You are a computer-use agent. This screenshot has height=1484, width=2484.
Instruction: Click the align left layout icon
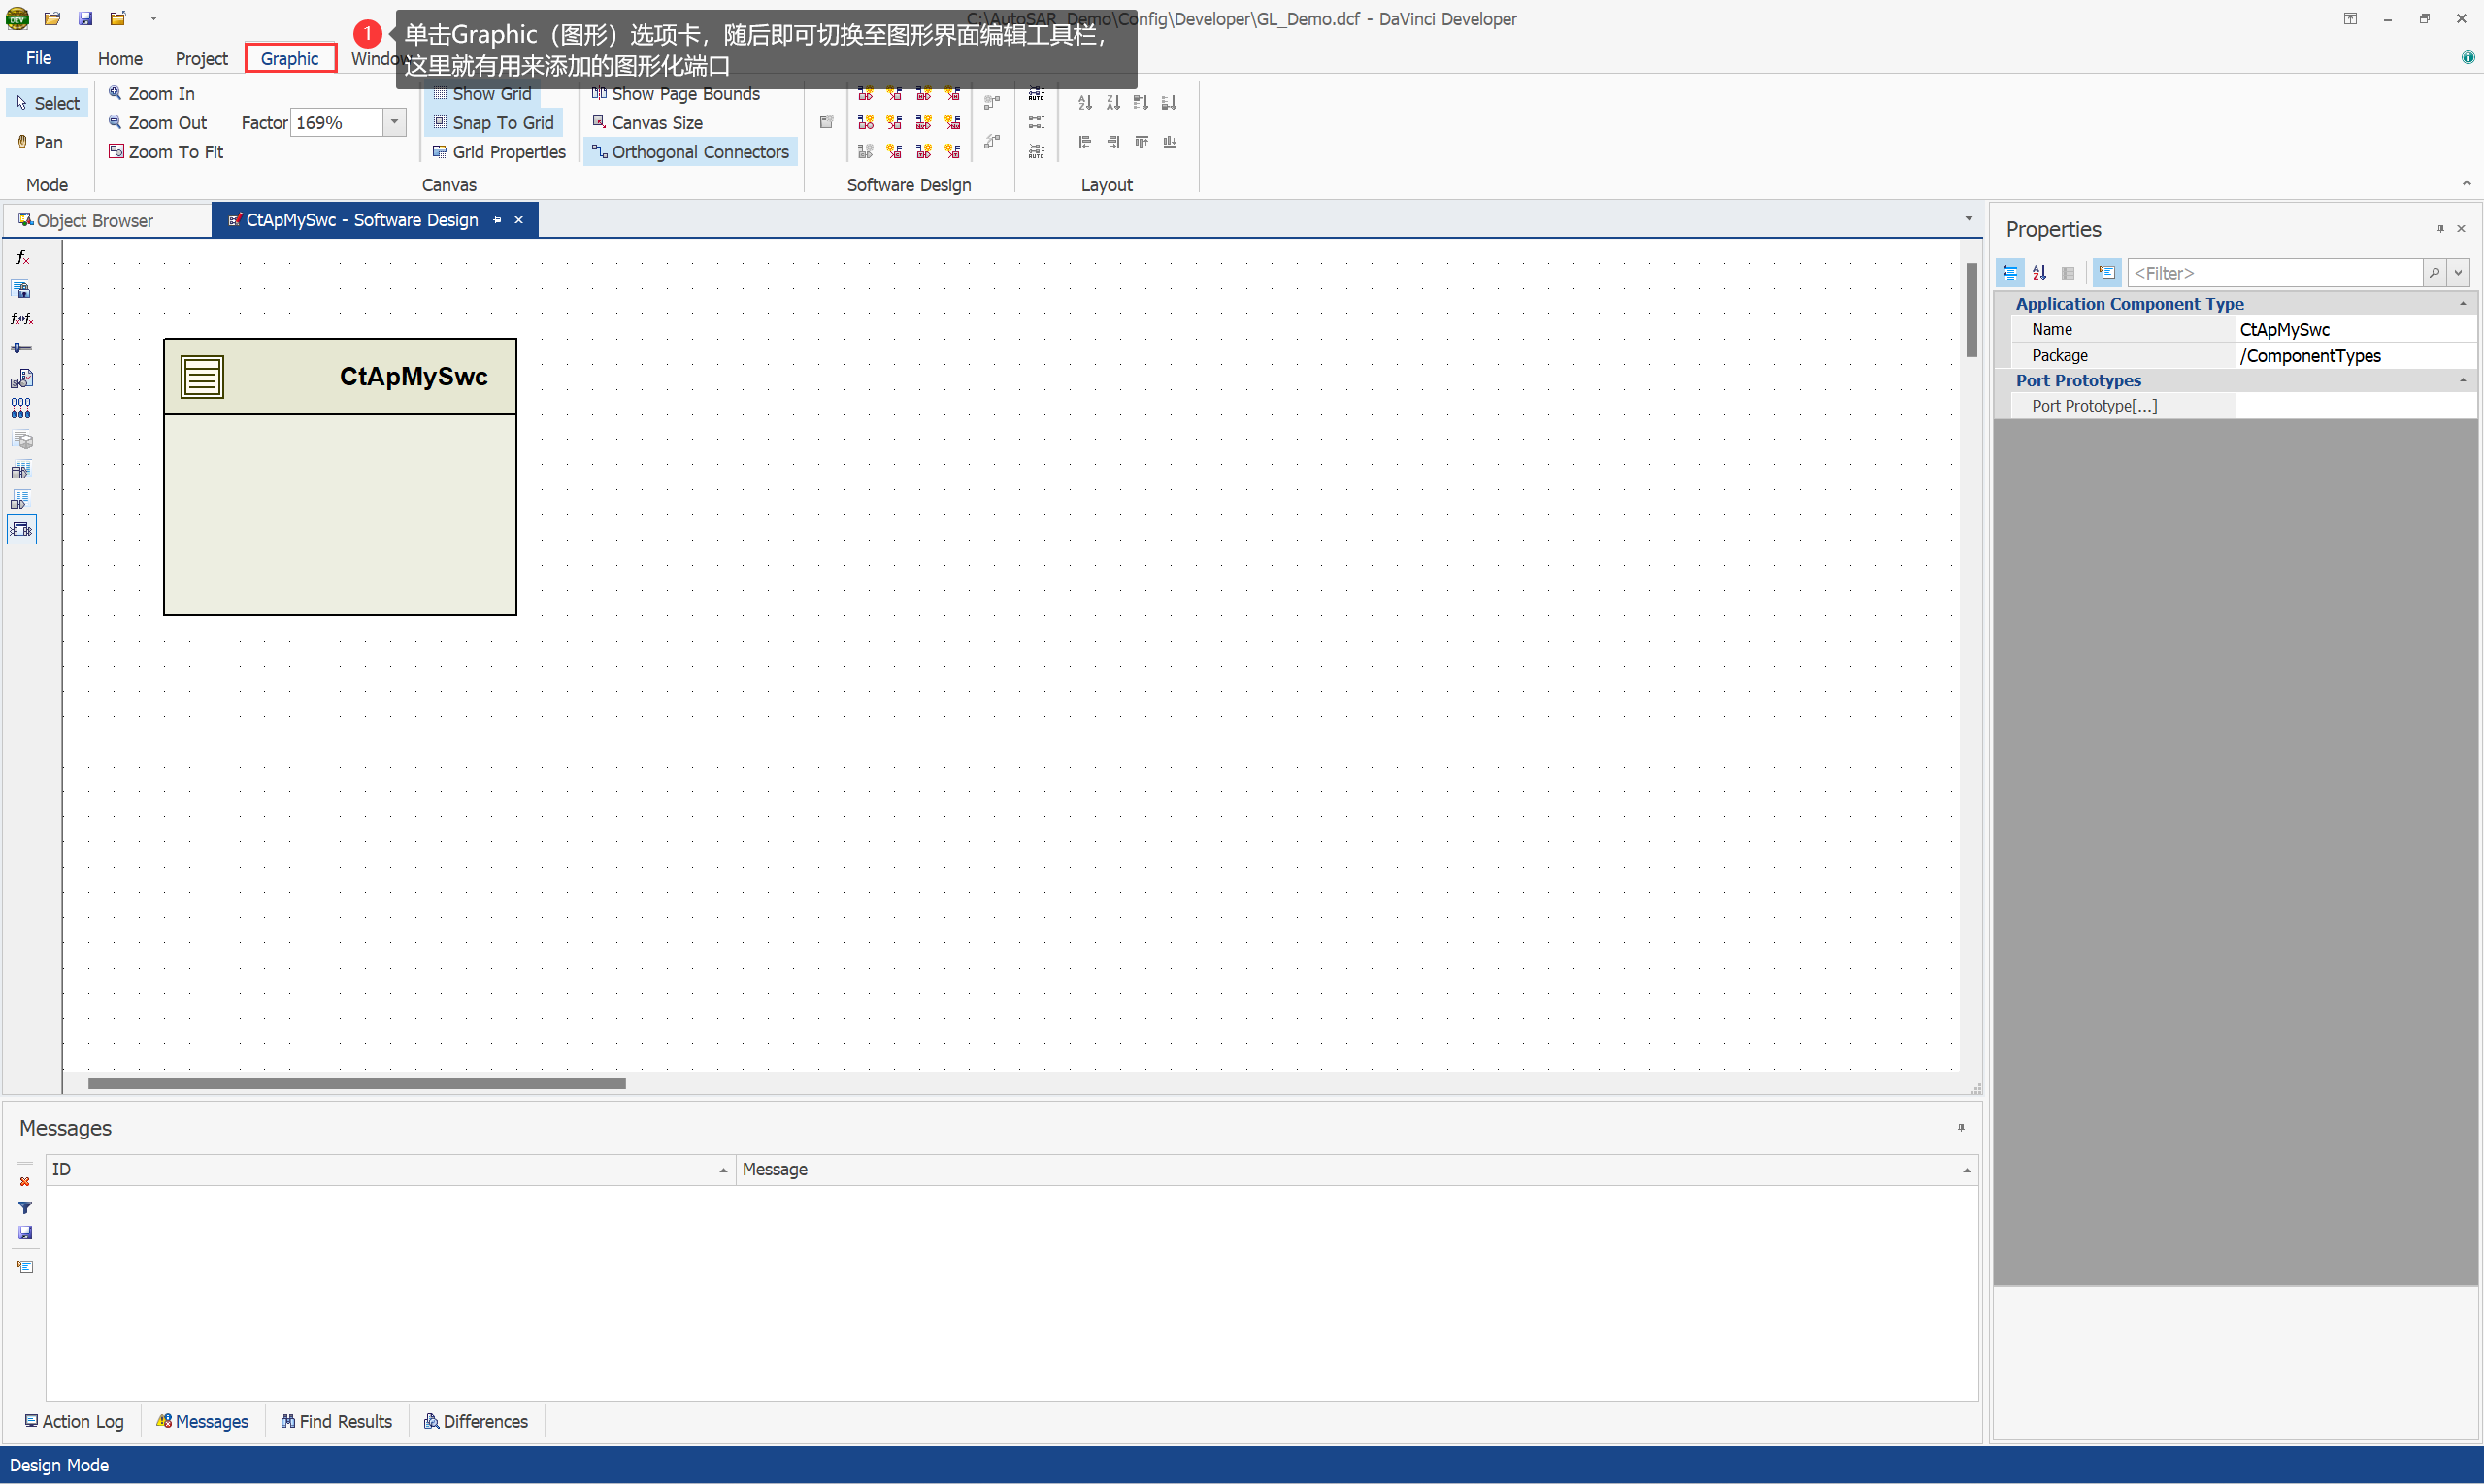[1084, 142]
